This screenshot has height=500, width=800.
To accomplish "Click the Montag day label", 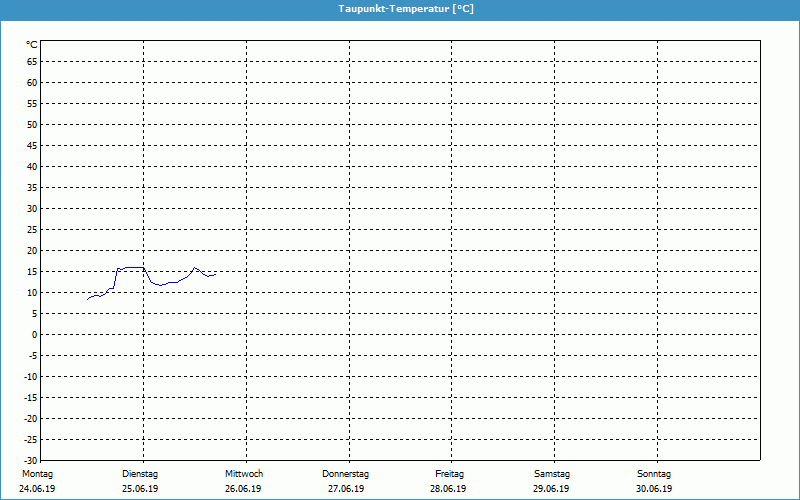I will click(x=37, y=474).
